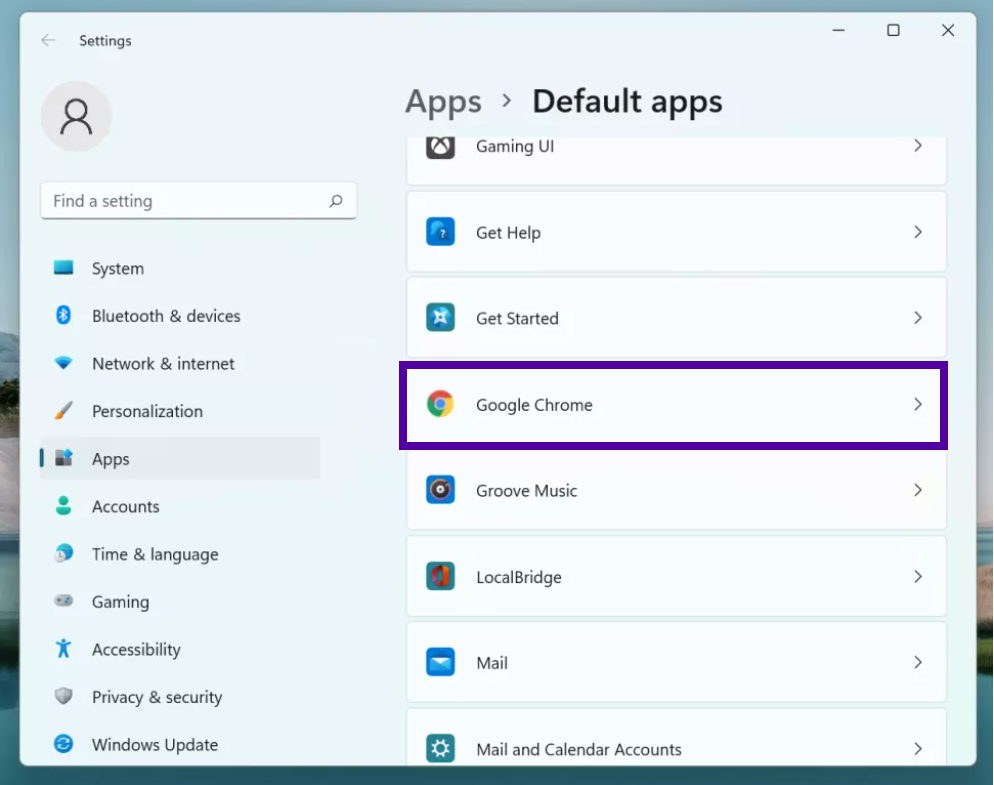The width and height of the screenshot is (994, 785).
Task: Open the Gaming UI label text
Action: [x=515, y=146]
